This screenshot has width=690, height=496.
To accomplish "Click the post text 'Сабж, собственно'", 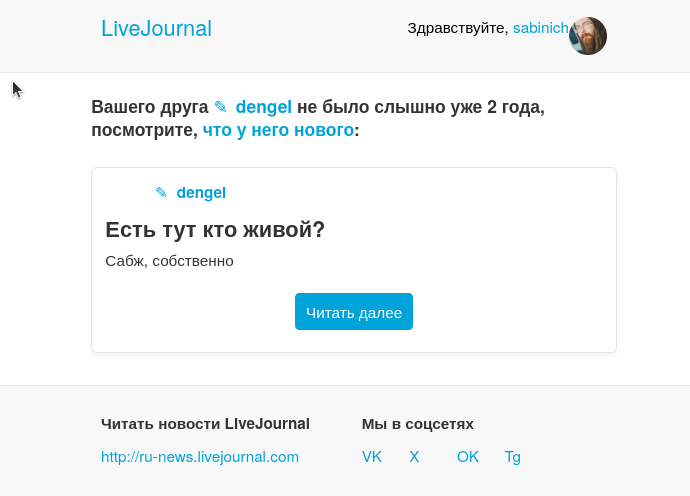I will pos(169,261).
